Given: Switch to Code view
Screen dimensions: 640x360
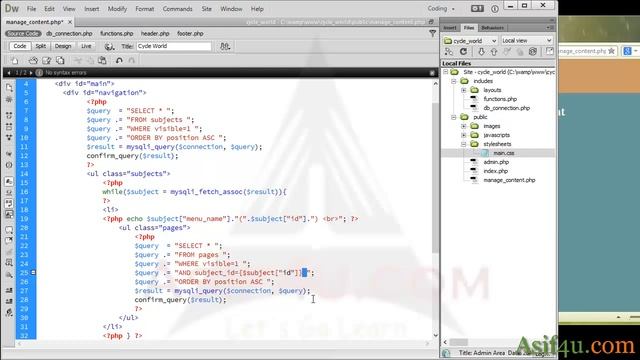Looking at the screenshot, I should click(x=20, y=46).
